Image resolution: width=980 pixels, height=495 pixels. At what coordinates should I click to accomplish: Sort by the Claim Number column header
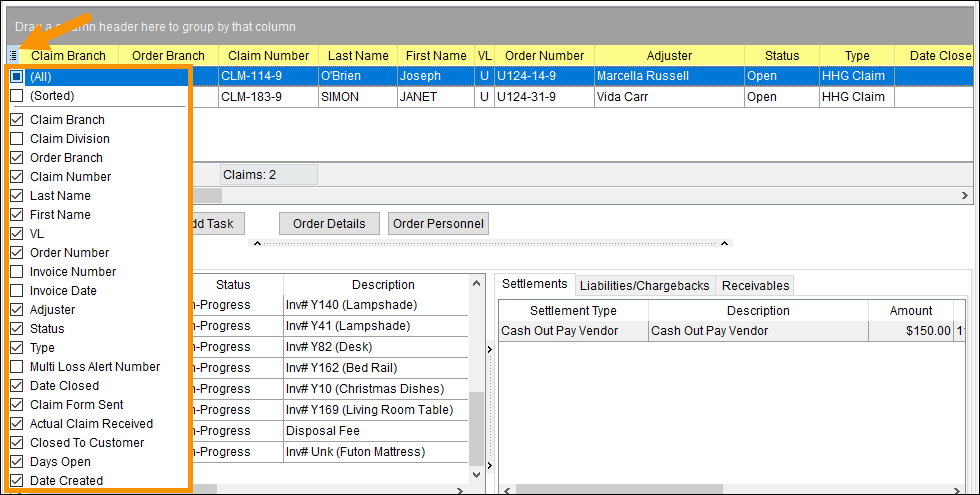click(268, 56)
